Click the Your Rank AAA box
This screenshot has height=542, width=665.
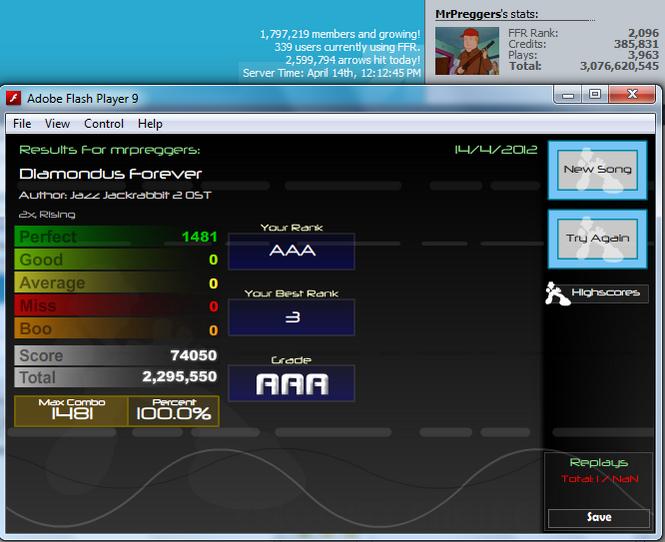click(292, 251)
